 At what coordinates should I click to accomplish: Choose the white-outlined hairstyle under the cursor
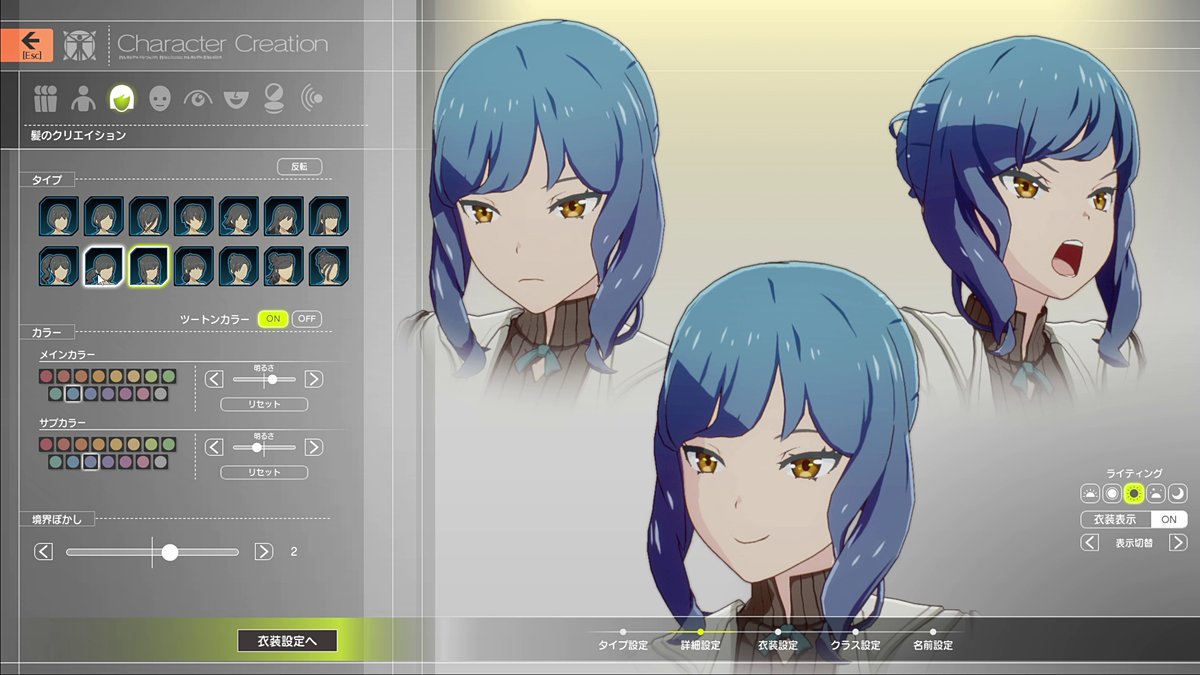[x=104, y=267]
